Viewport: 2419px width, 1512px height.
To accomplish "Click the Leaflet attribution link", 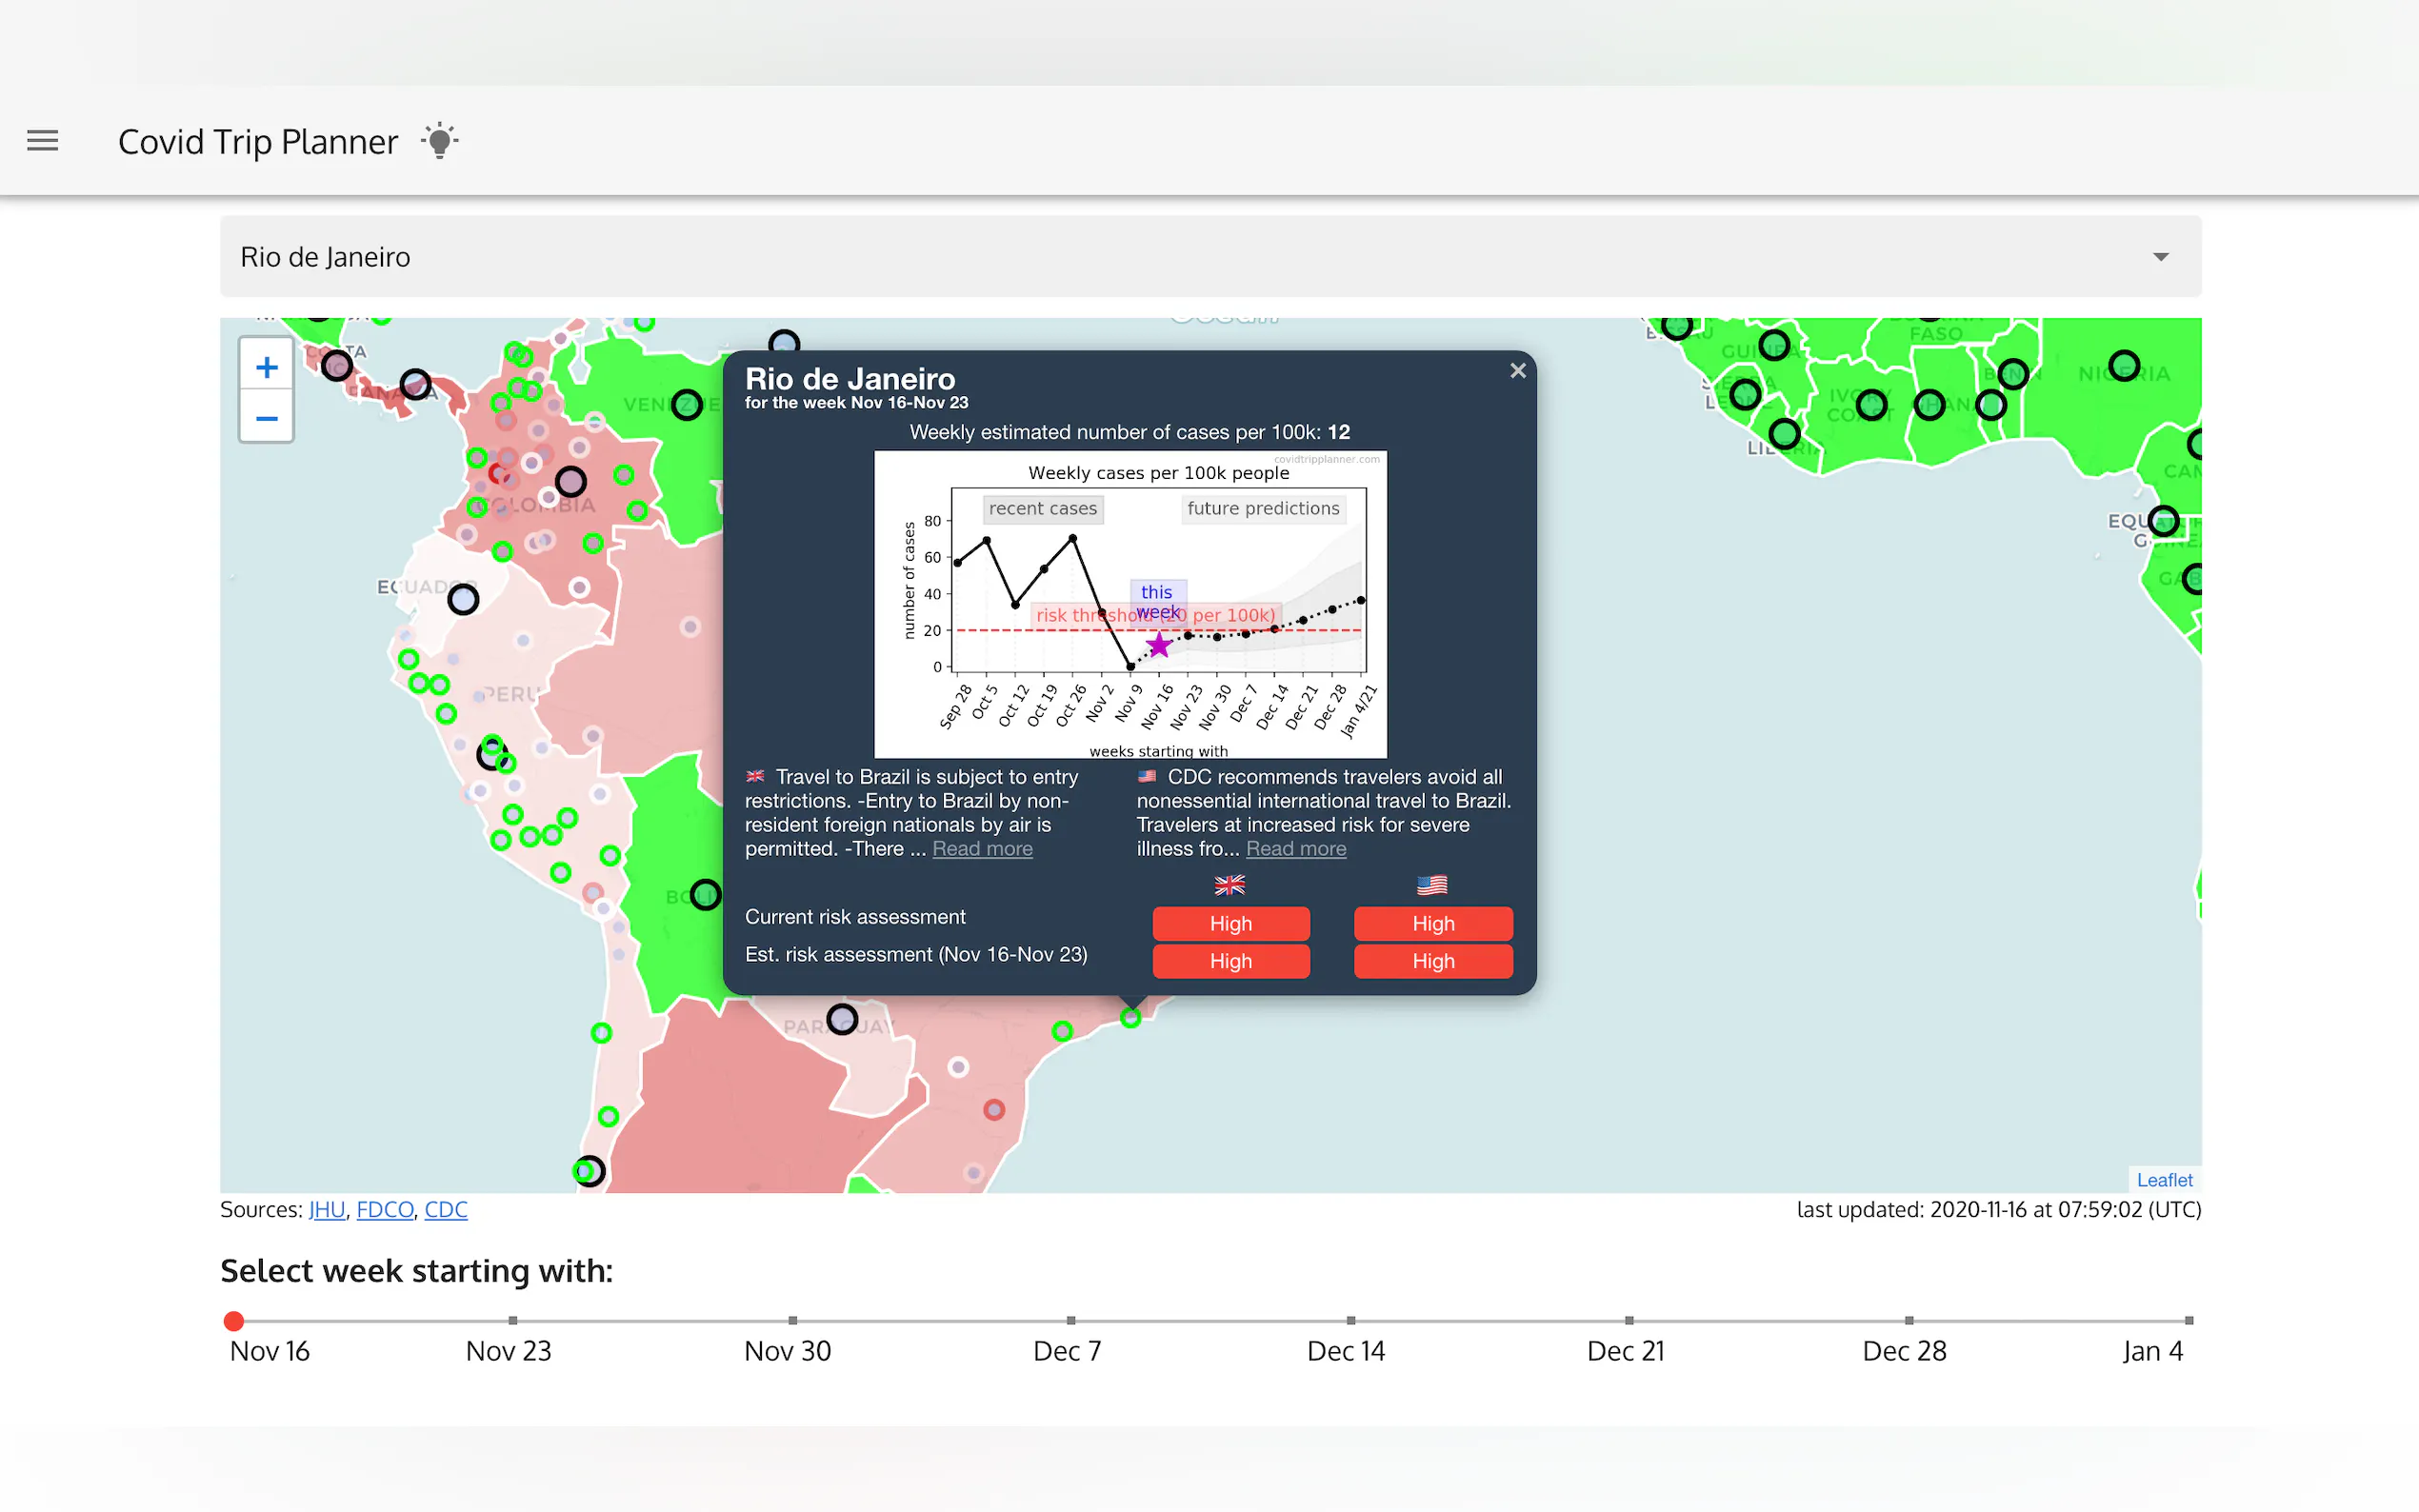I will [x=2164, y=1180].
